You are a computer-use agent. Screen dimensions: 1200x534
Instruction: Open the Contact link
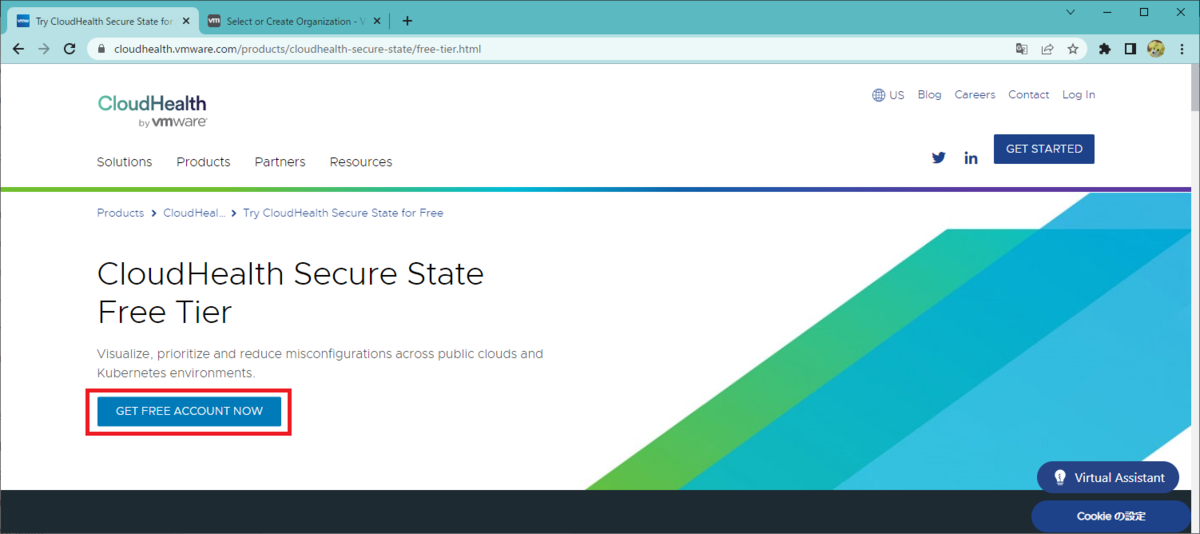pyautogui.click(x=1029, y=95)
